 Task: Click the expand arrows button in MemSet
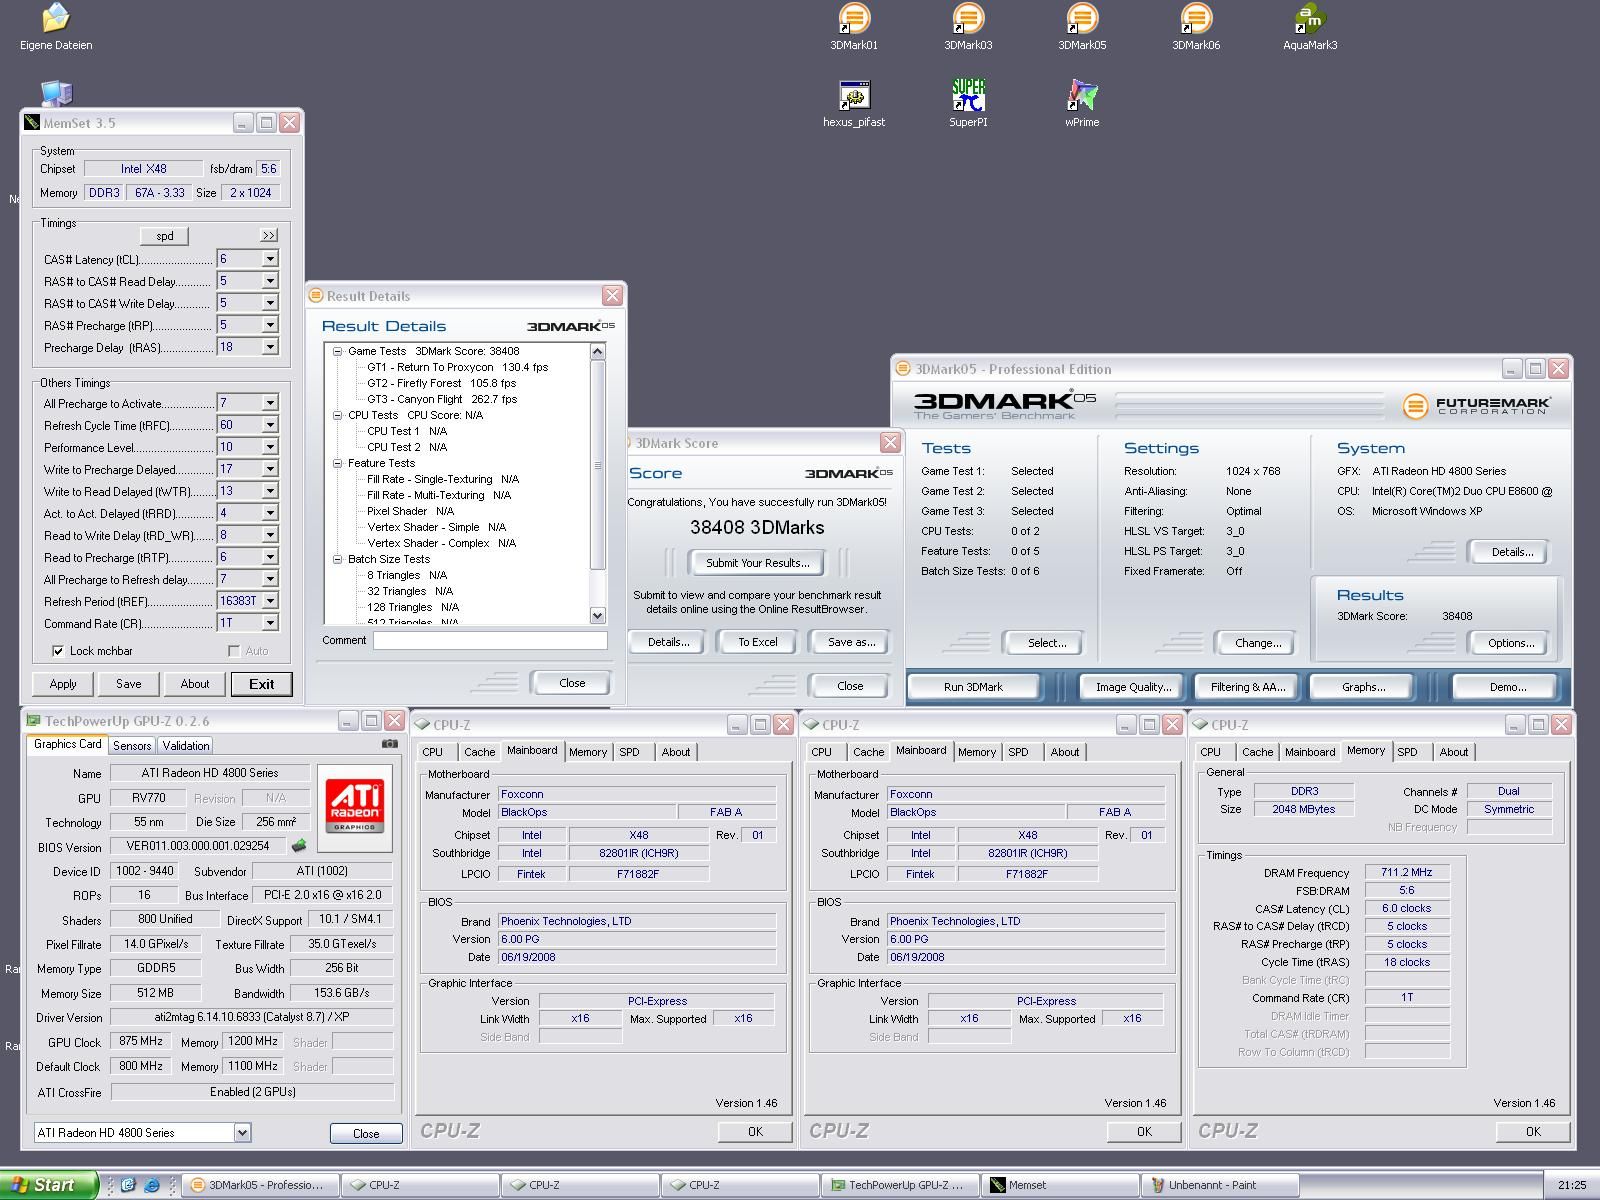[268, 236]
